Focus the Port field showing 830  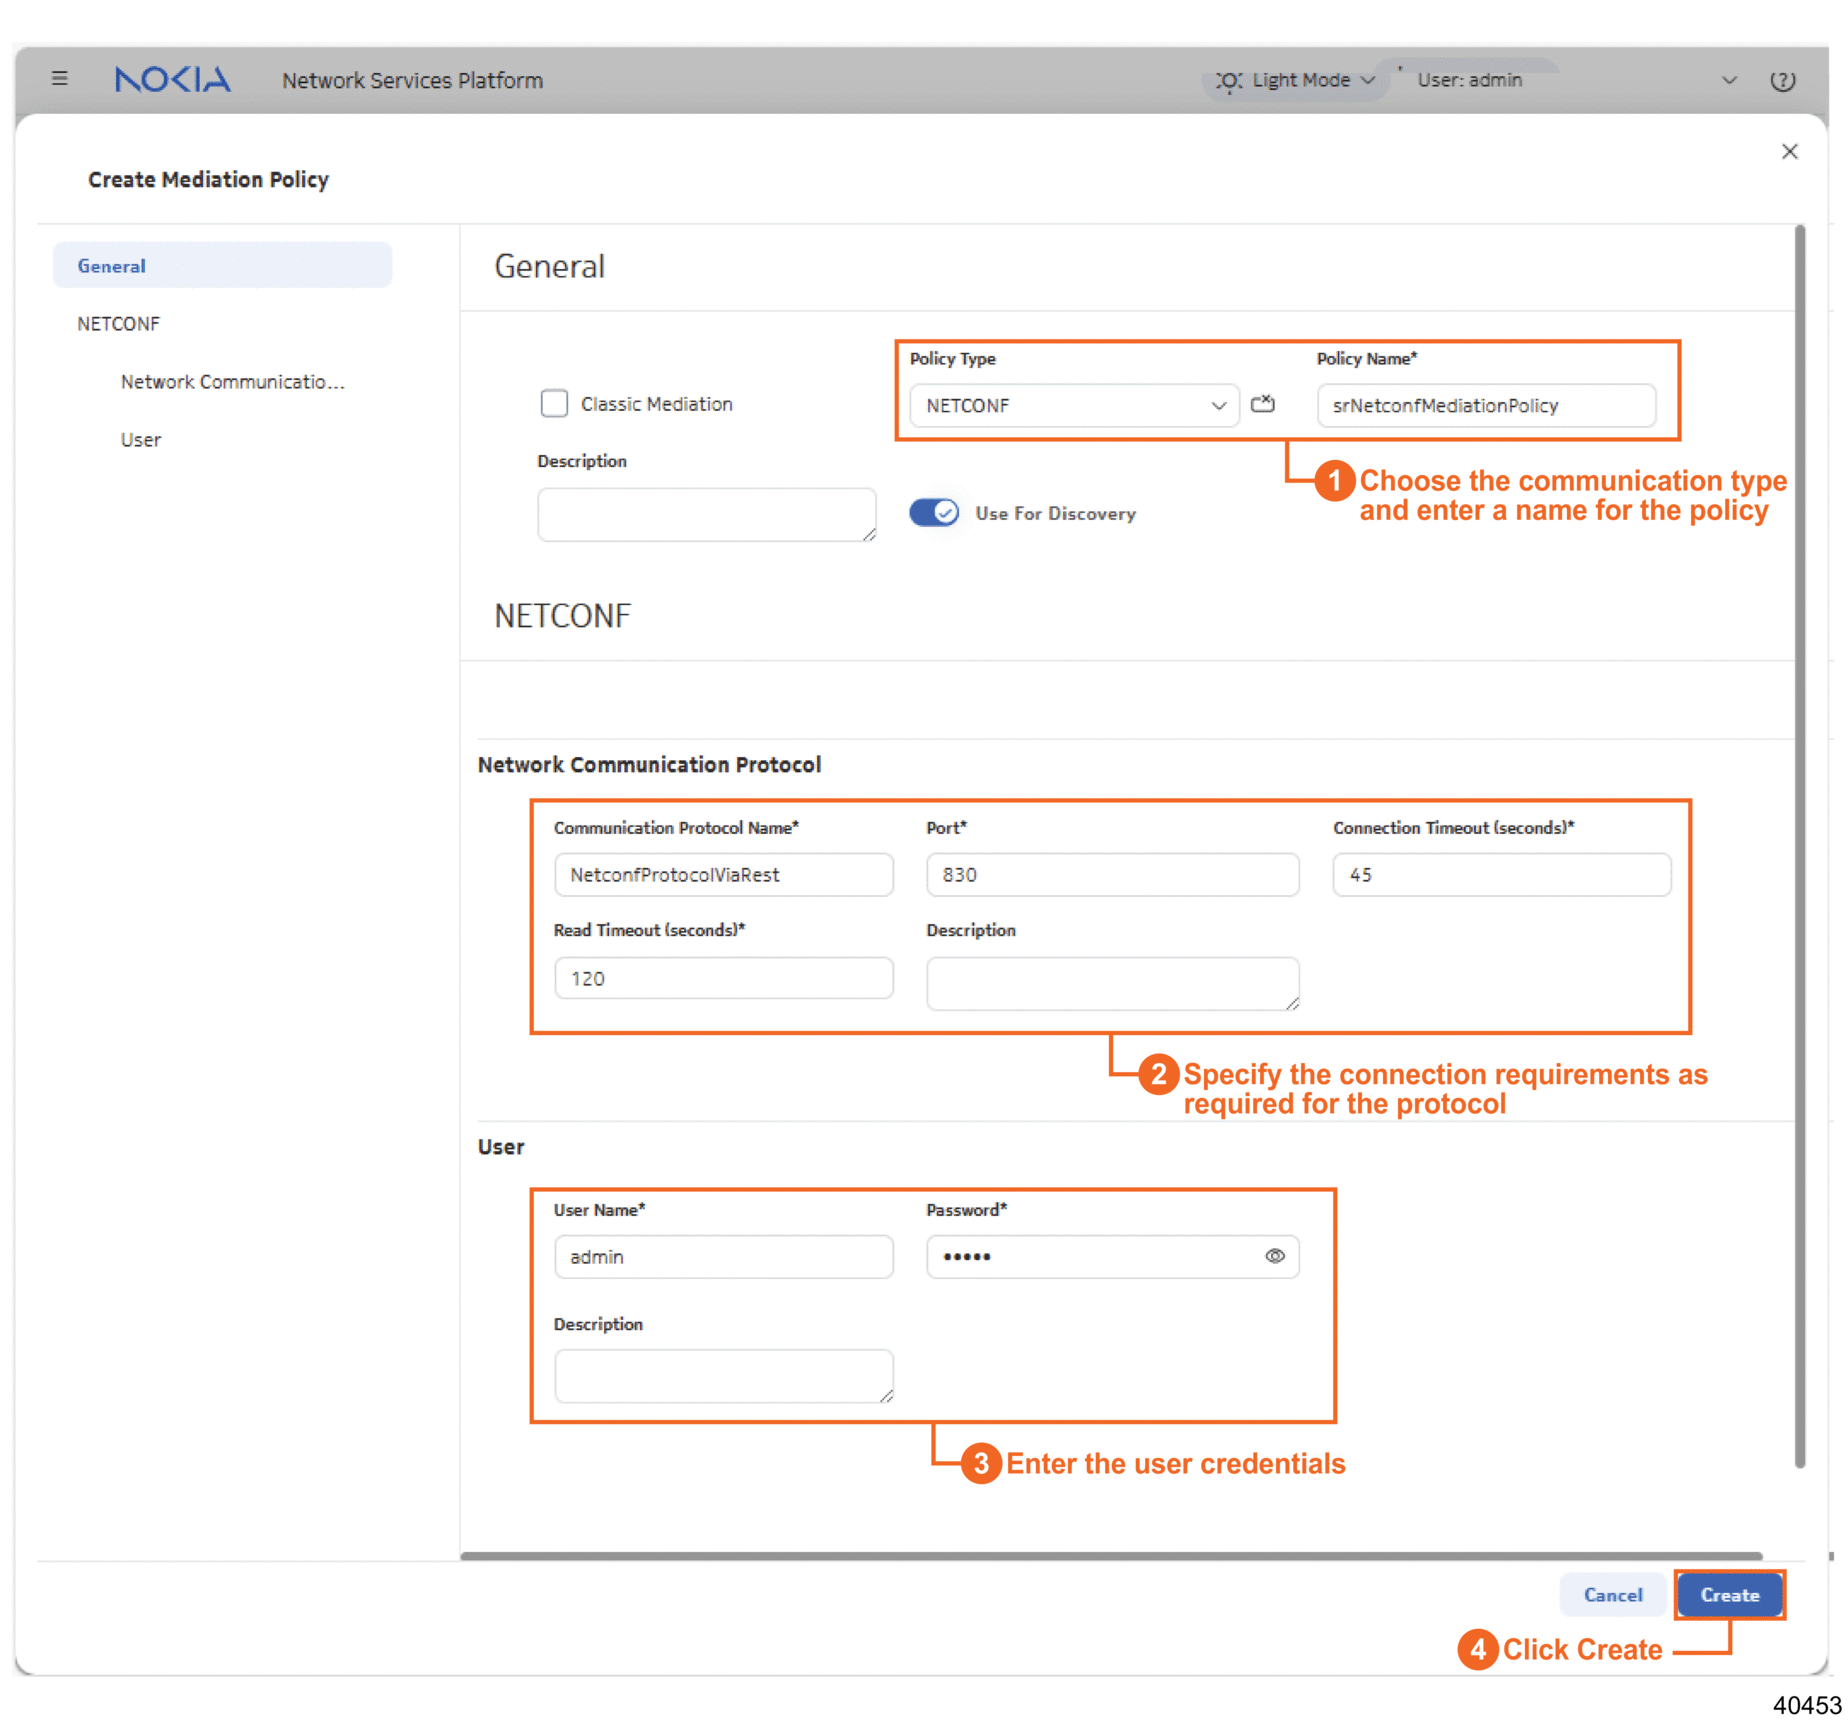pyautogui.click(x=1112, y=875)
